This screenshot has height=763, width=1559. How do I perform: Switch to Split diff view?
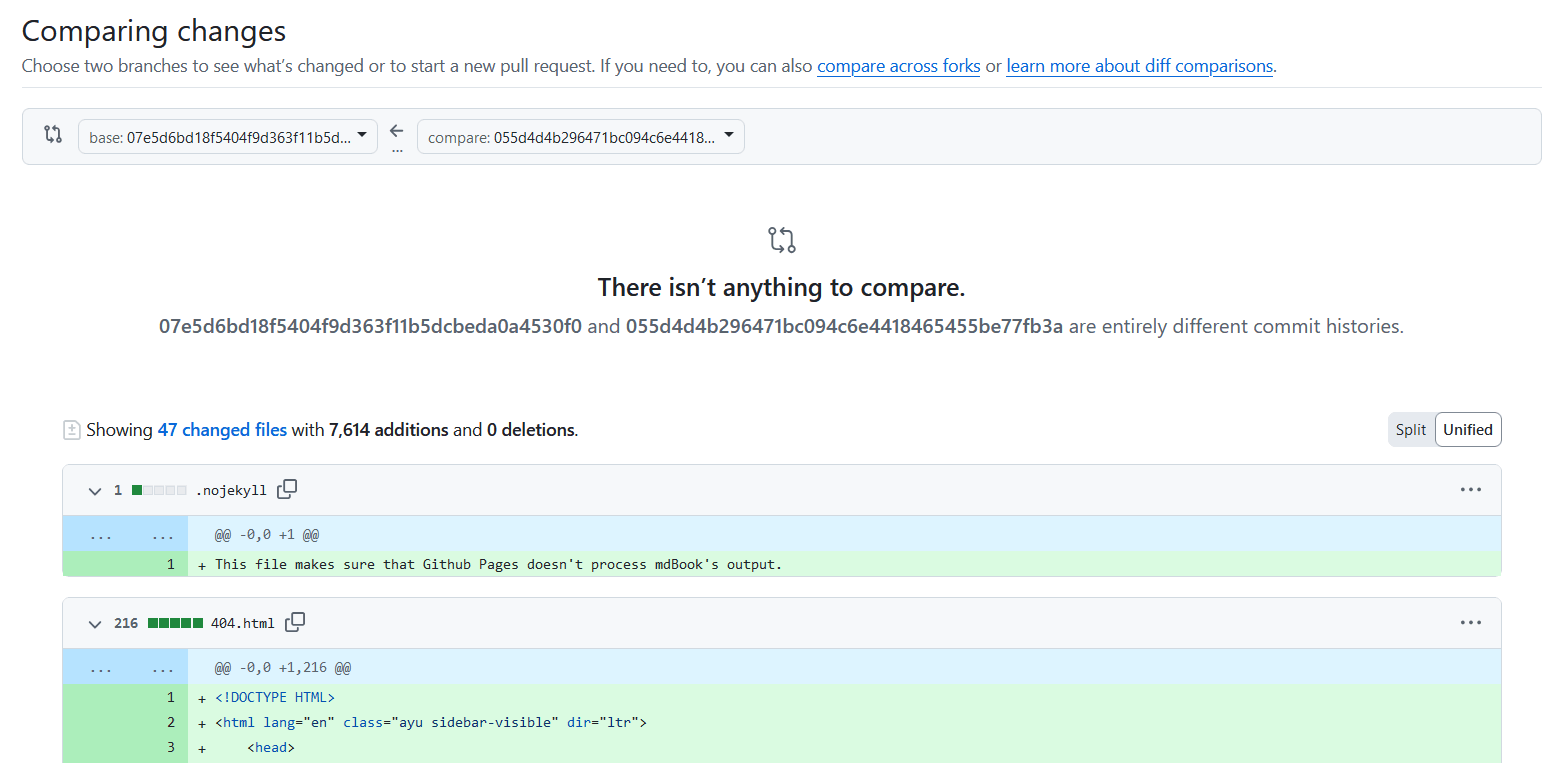tap(1411, 430)
